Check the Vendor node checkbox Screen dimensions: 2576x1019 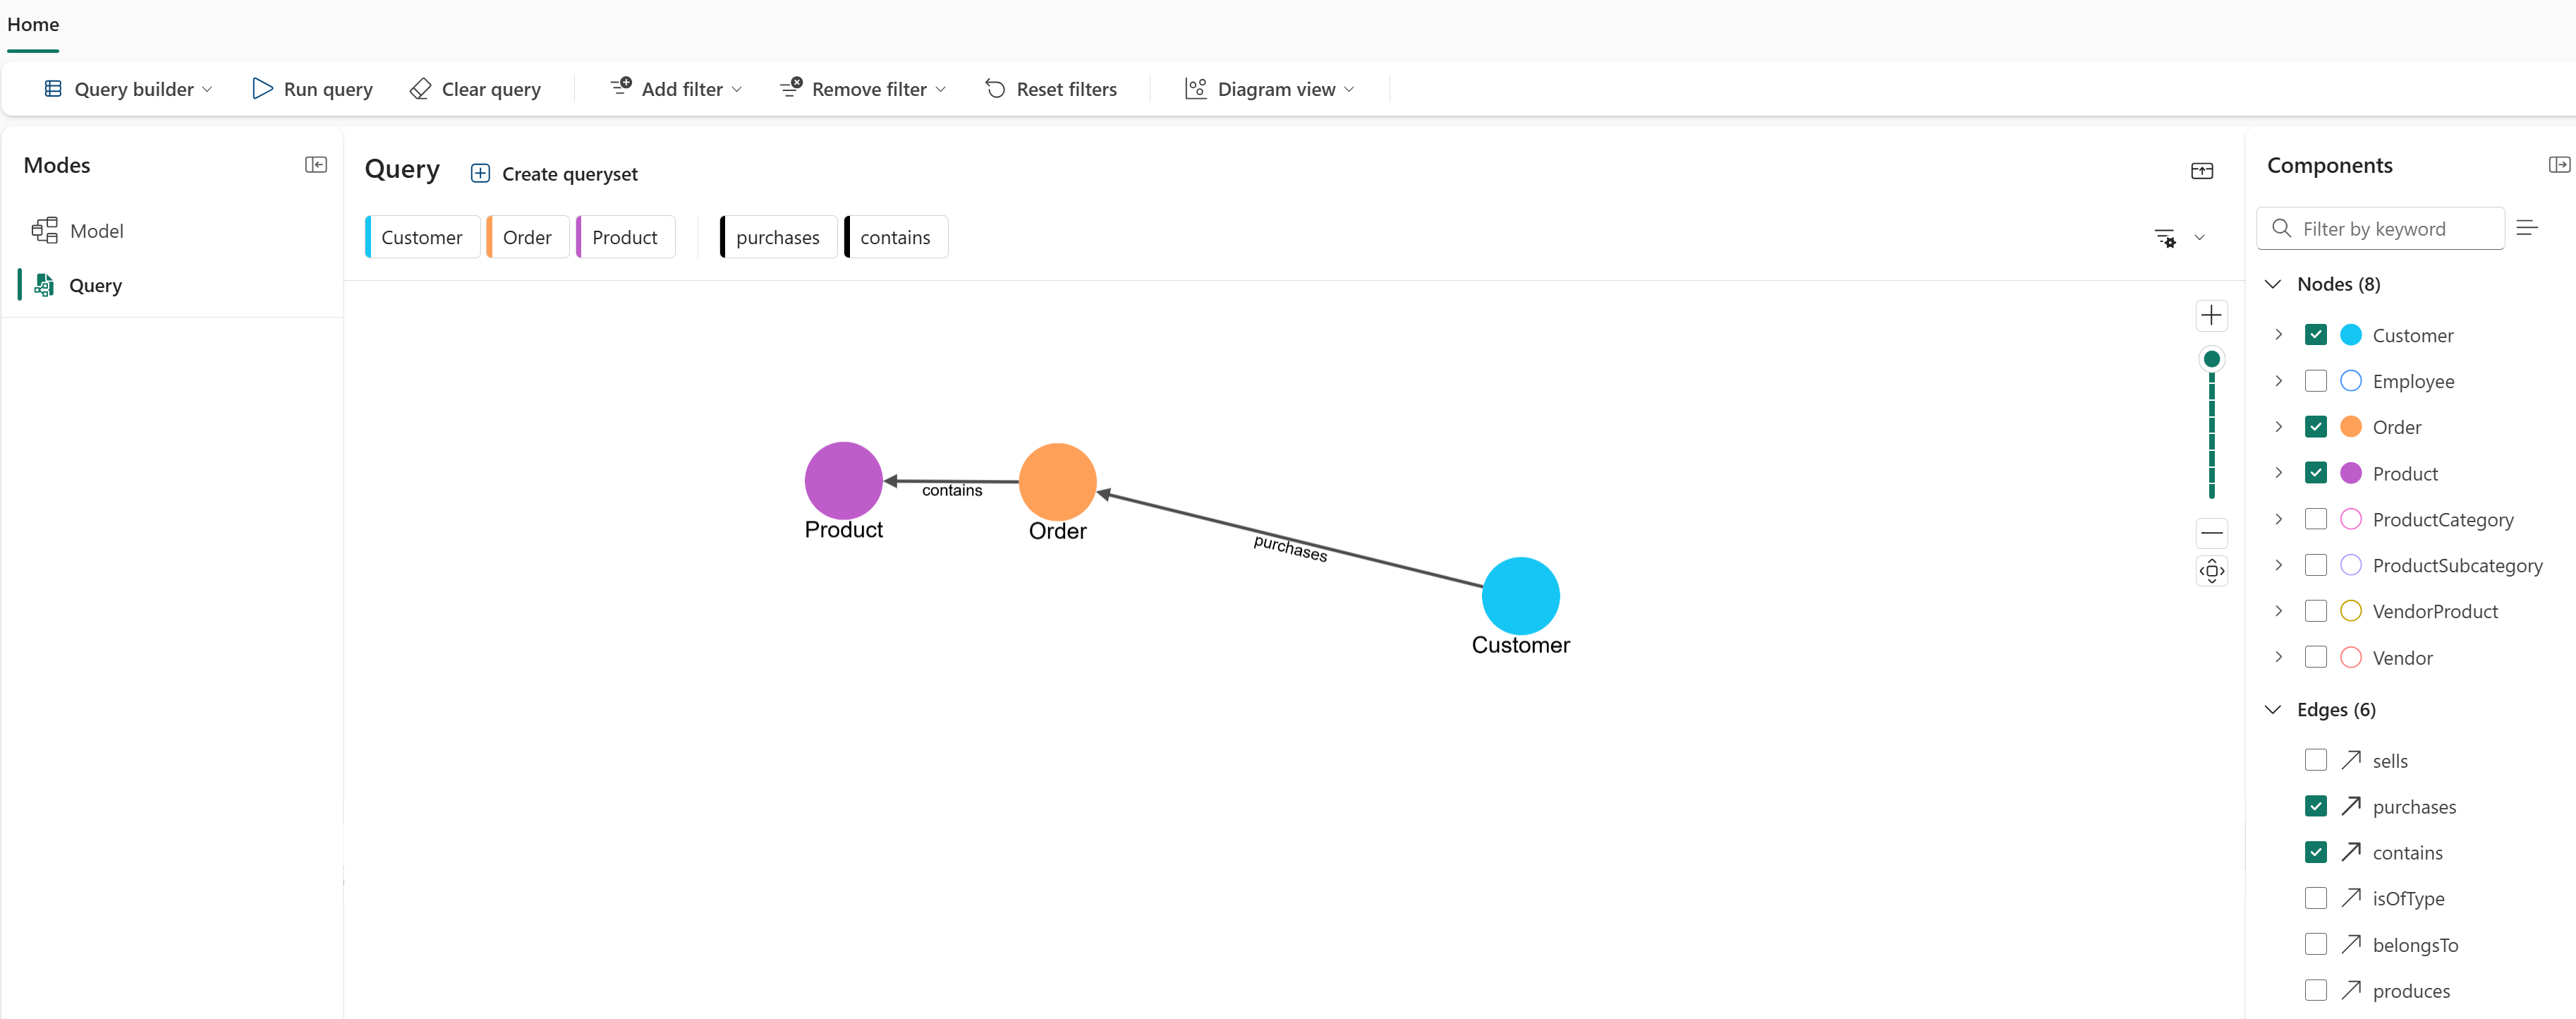2315,657
